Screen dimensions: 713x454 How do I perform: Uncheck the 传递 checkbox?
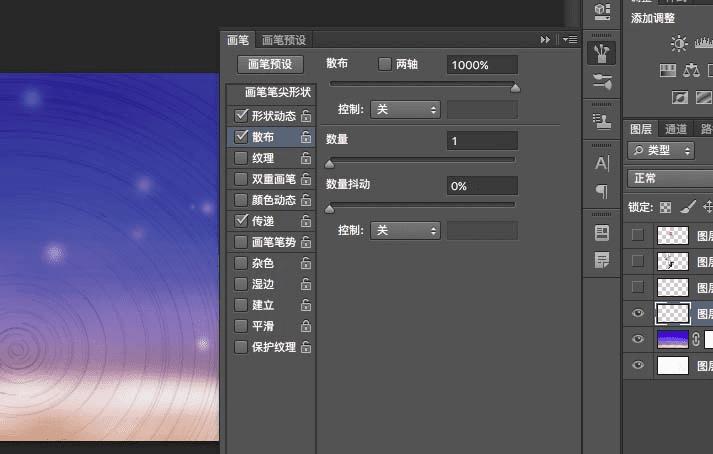[x=241, y=221]
